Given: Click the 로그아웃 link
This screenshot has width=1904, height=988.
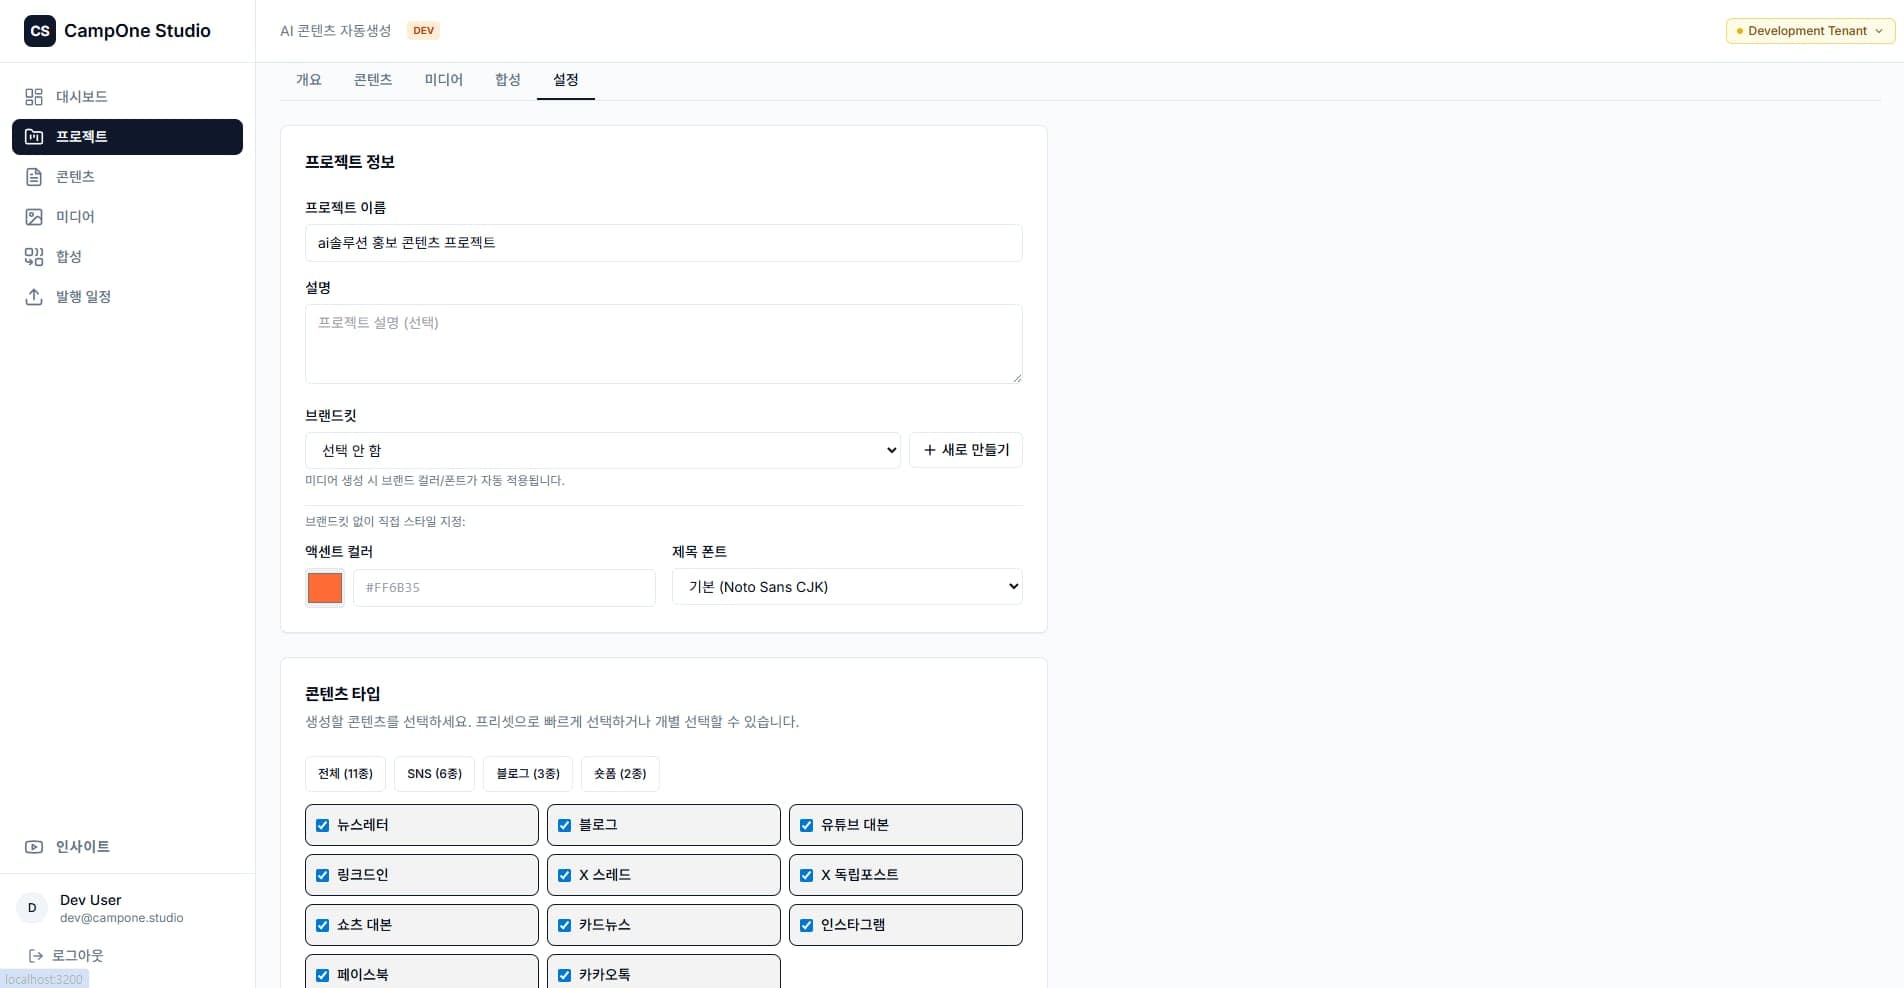Looking at the screenshot, I should pyautogui.click(x=66, y=956).
